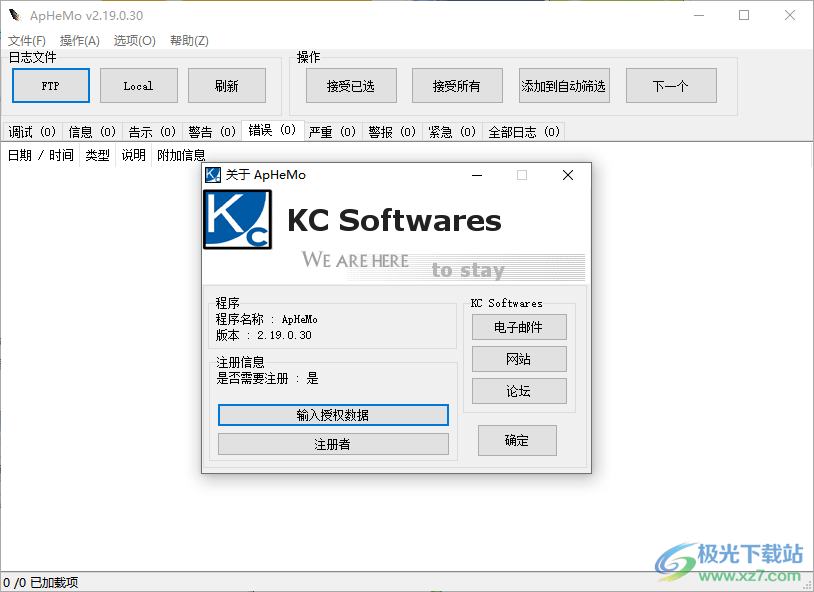Switch to the 信息 (0) tab

pos(92,132)
